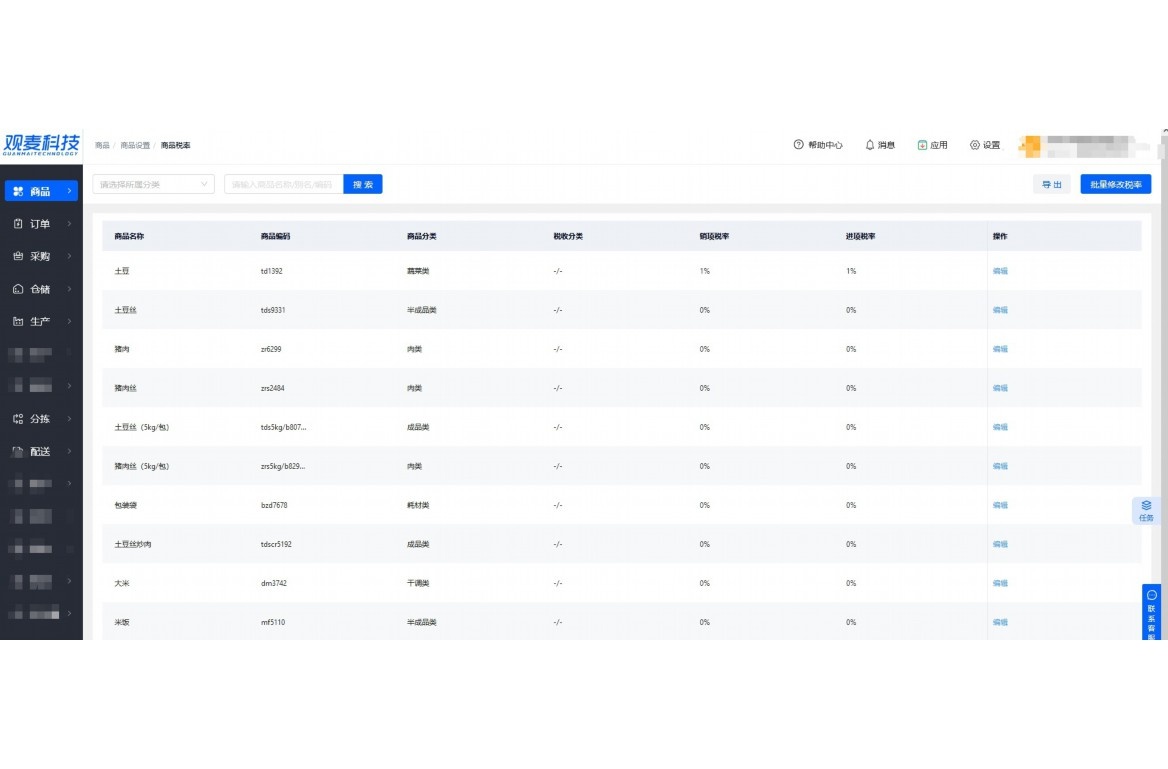The width and height of the screenshot is (1168, 769).
Task: Select the 配送 menu item
Action: 40,452
